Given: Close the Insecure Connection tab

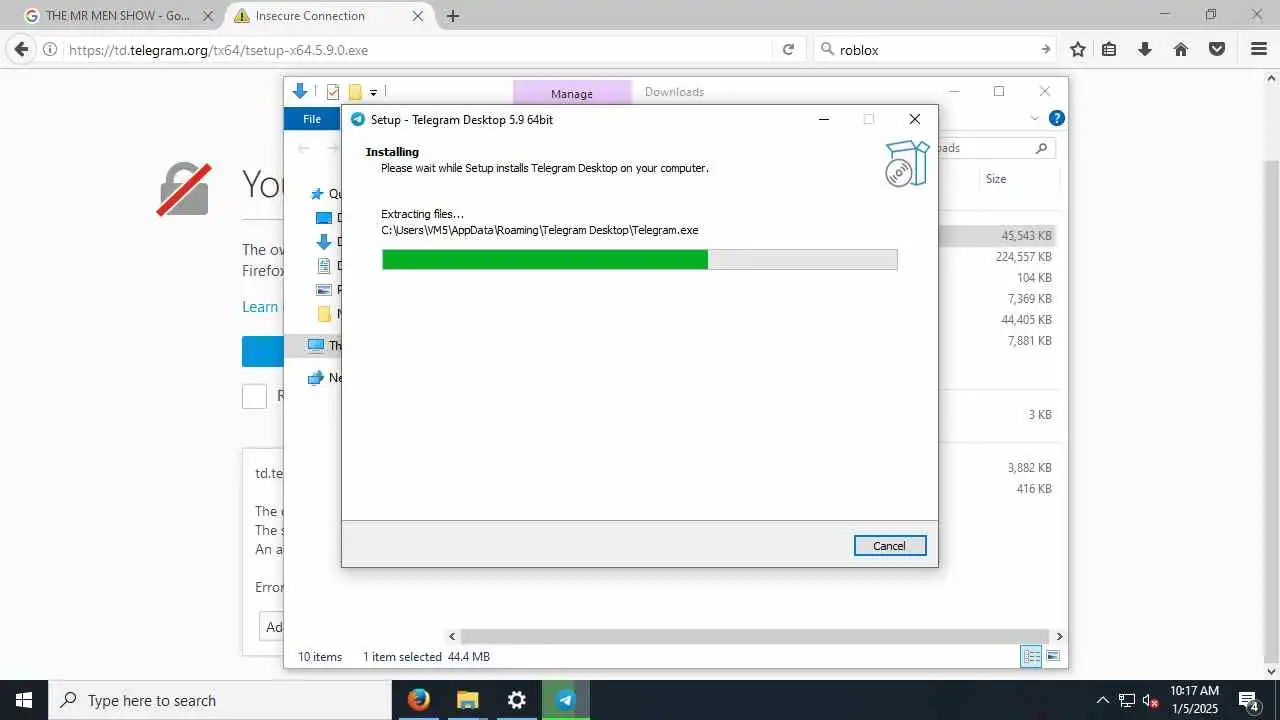Looking at the screenshot, I should [419, 16].
